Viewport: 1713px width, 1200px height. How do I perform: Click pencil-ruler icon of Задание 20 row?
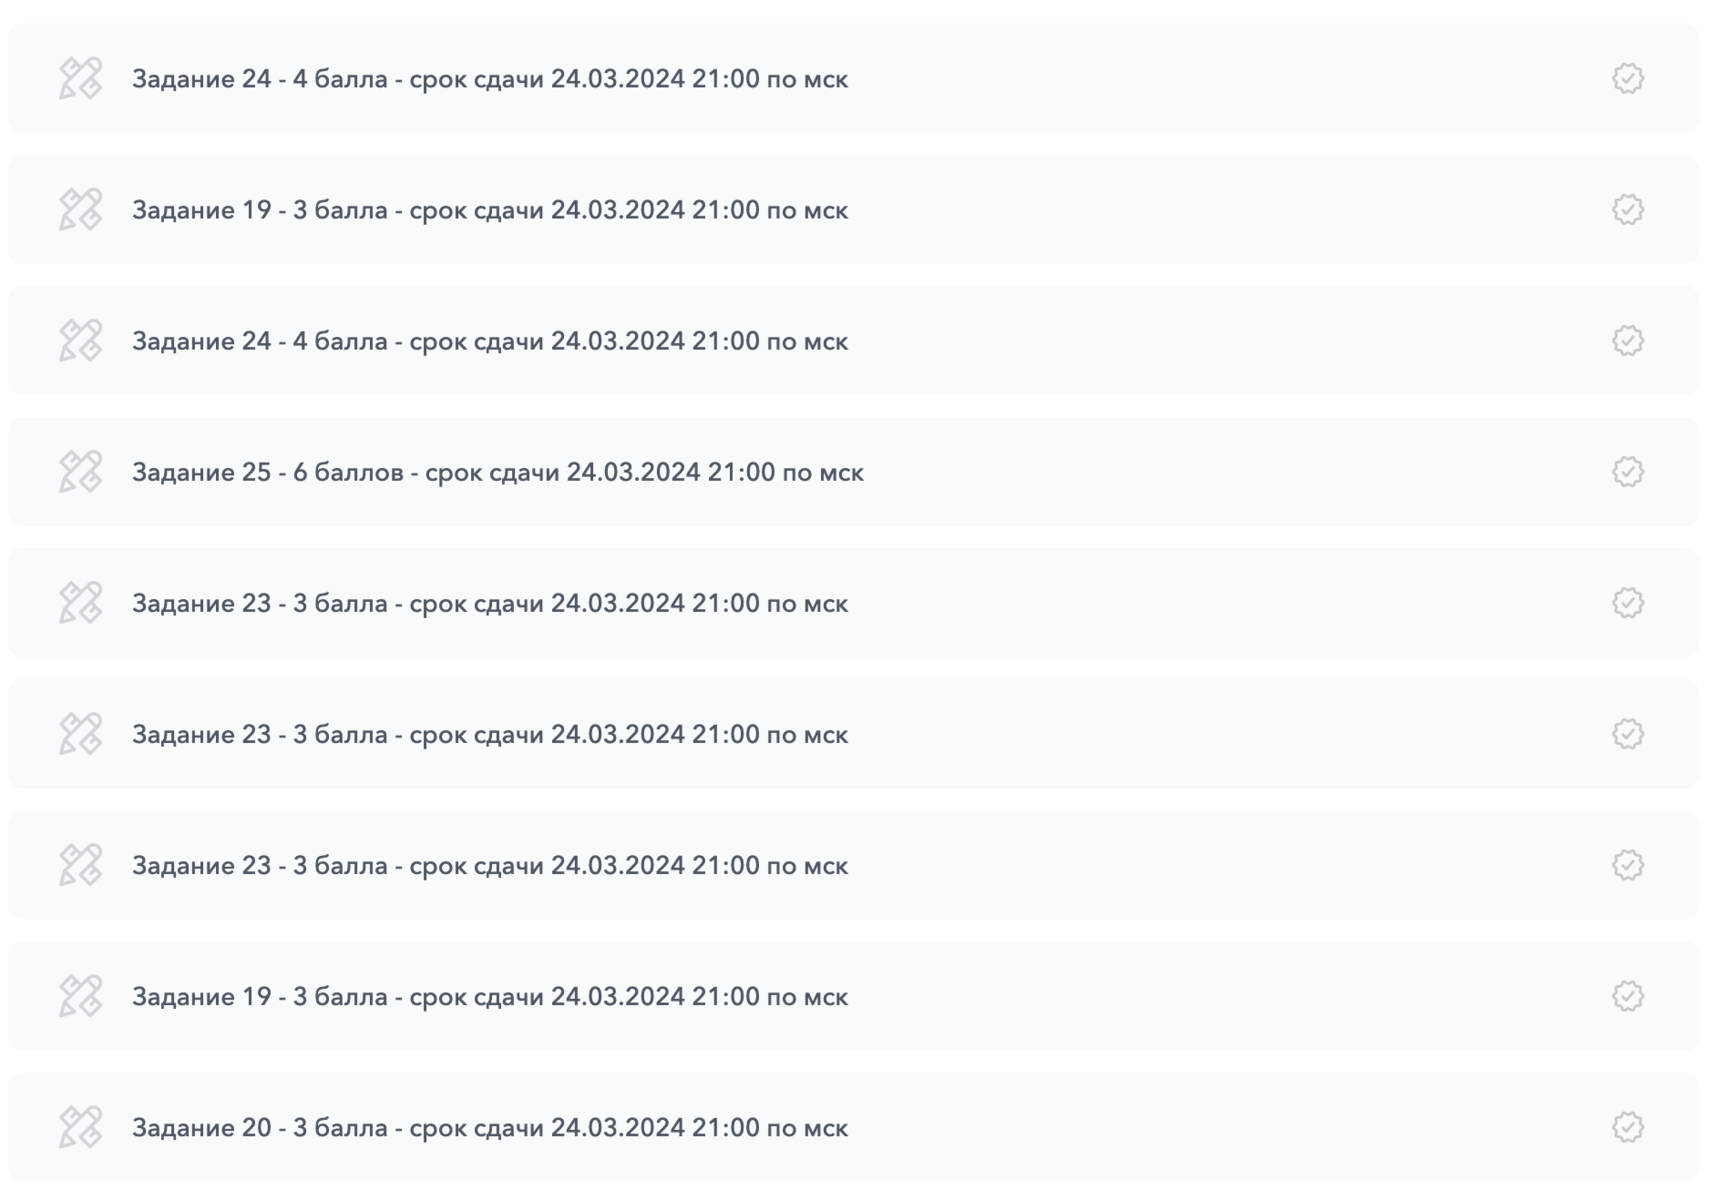[80, 1127]
